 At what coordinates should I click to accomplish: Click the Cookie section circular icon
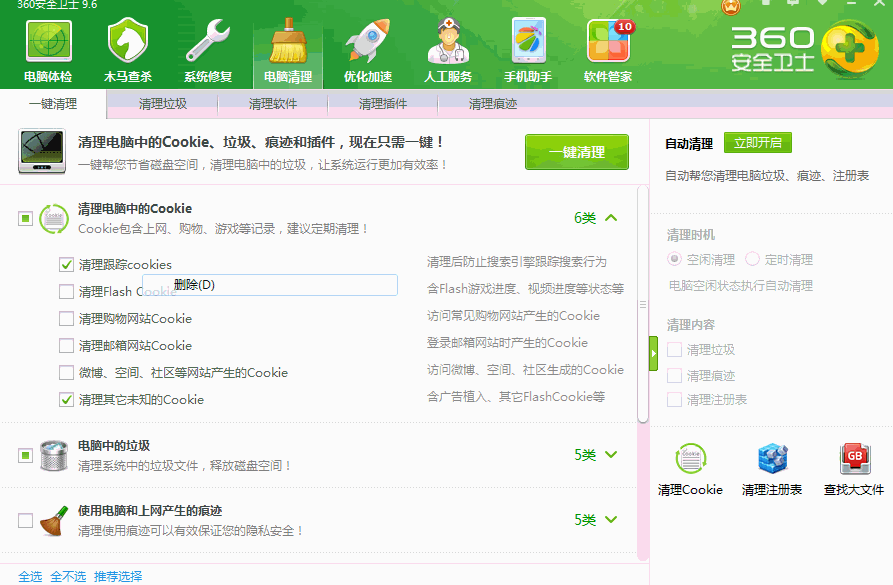coord(54,219)
